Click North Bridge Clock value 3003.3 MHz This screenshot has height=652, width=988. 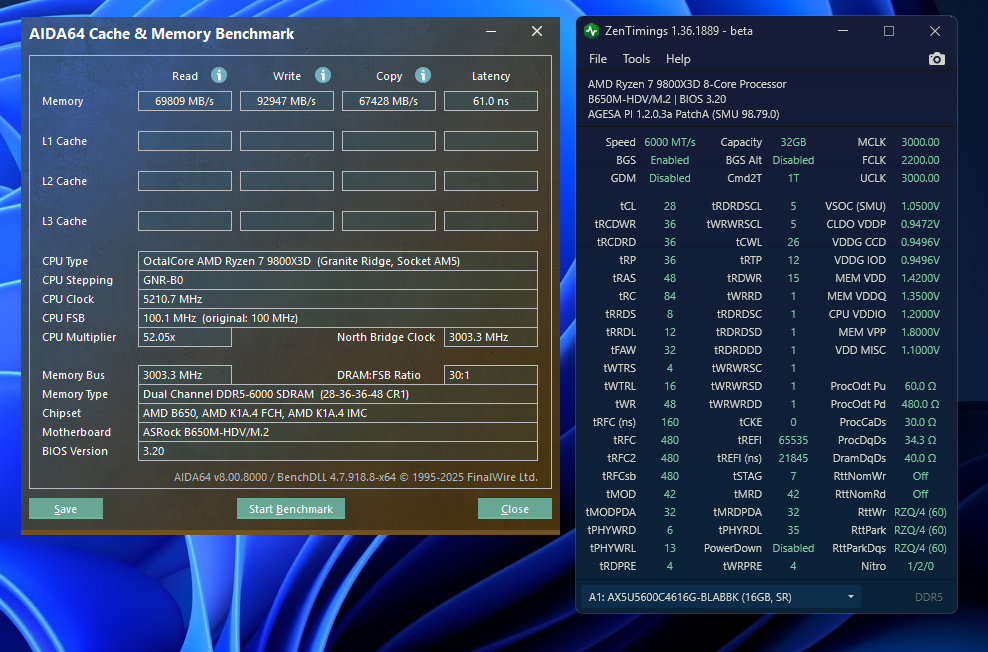click(491, 337)
